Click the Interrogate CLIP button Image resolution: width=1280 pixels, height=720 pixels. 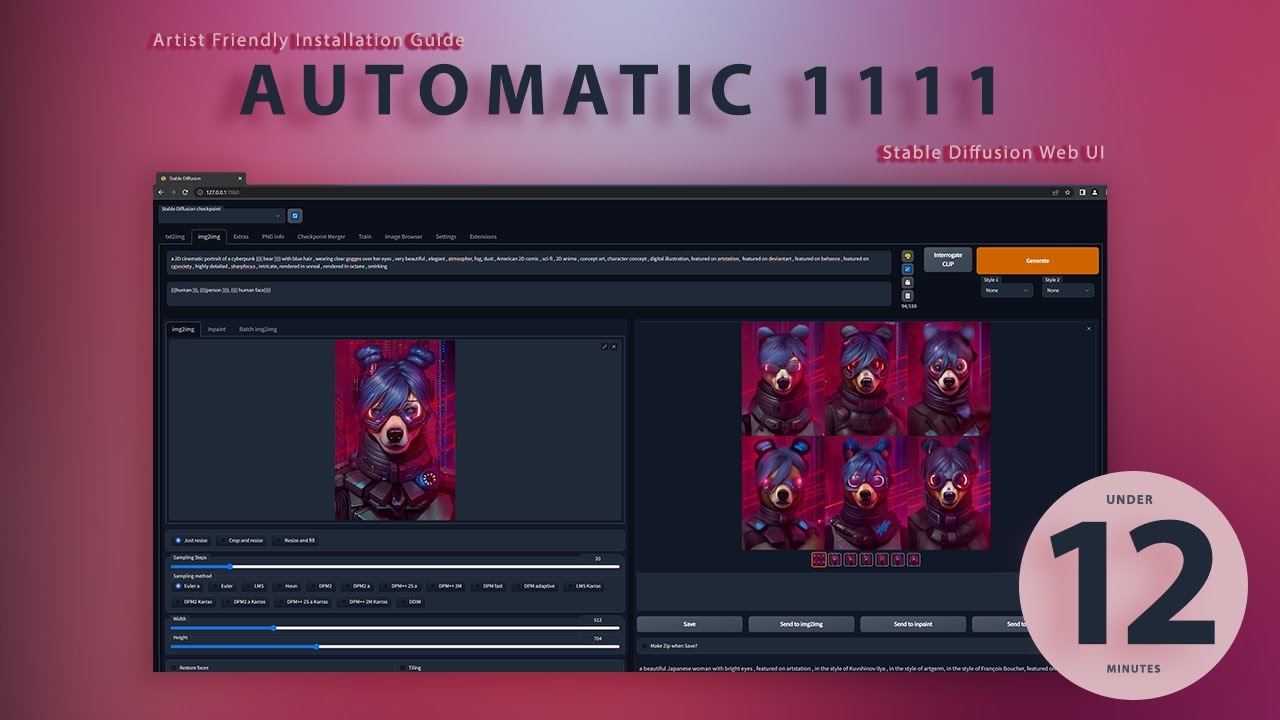[x=948, y=261]
